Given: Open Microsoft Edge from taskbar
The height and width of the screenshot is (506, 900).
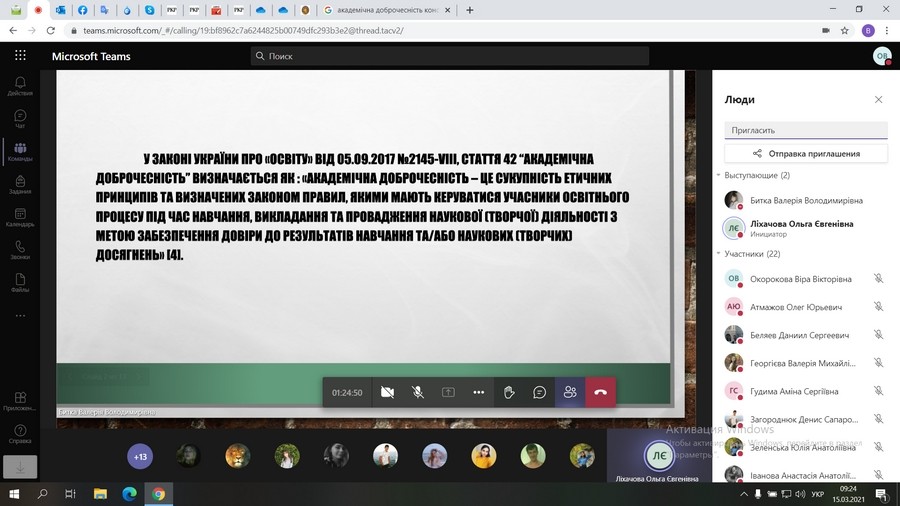Looking at the screenshot, I should click(130, 494).
